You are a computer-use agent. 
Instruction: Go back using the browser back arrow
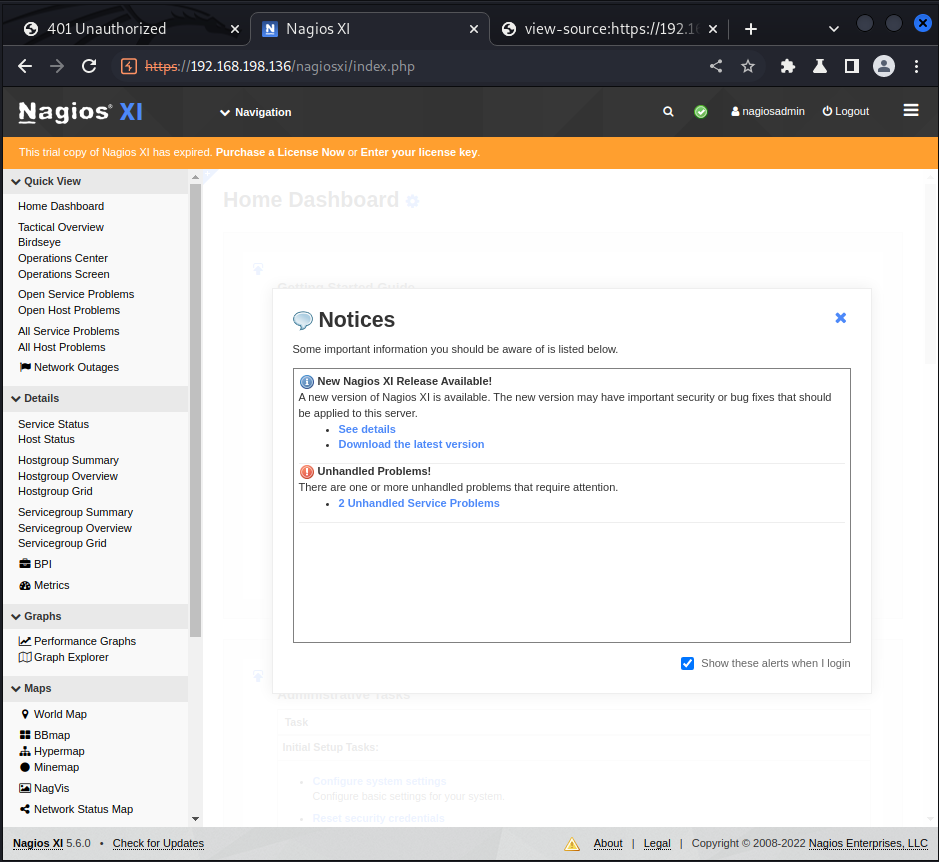pyautogui.click(x=25, y=66)
